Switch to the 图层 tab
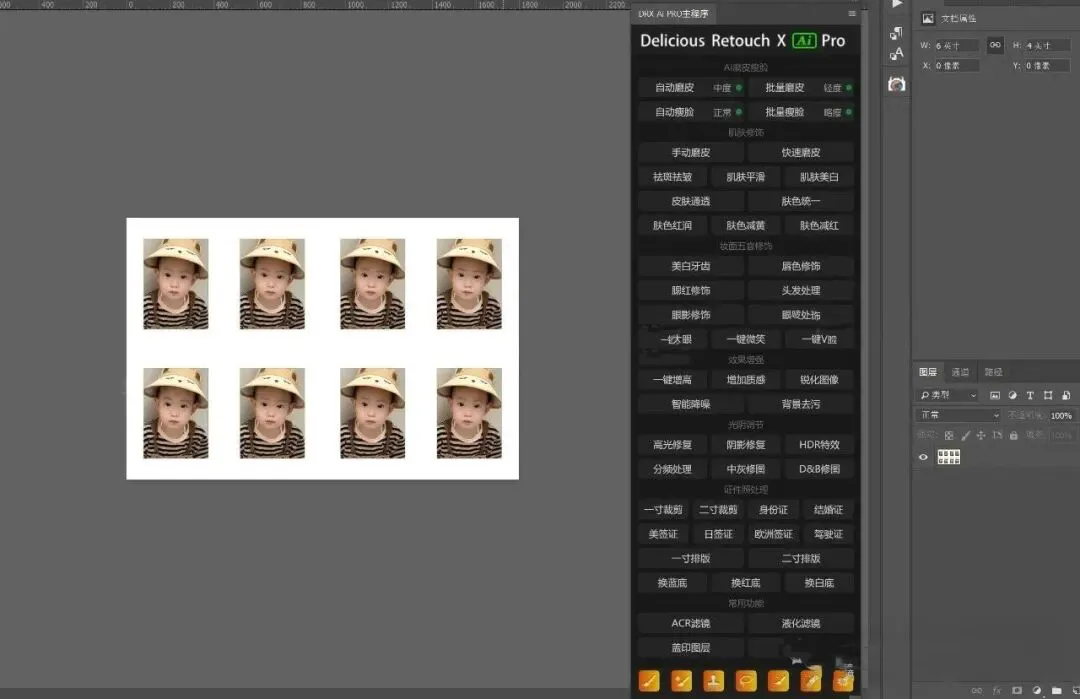 tap(928, 372)
